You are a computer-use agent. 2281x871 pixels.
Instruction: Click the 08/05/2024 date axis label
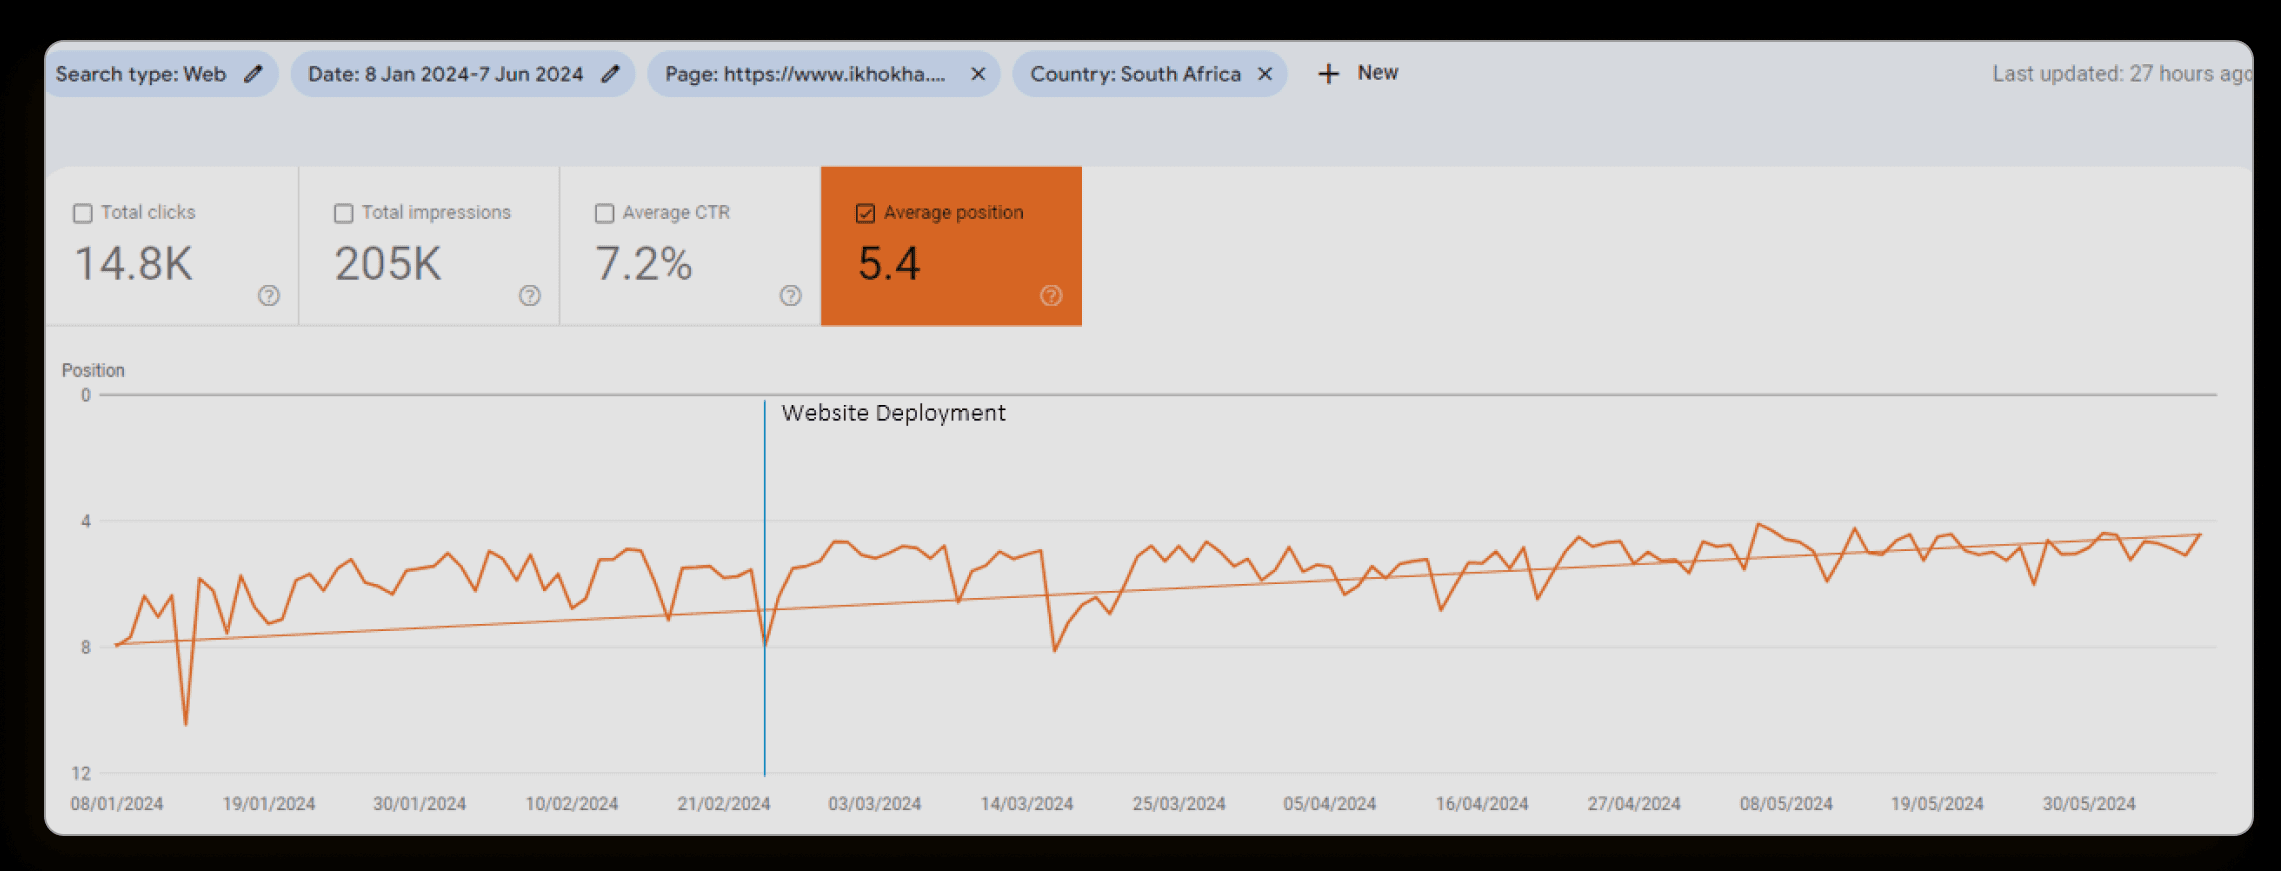tap(1786, 804)
